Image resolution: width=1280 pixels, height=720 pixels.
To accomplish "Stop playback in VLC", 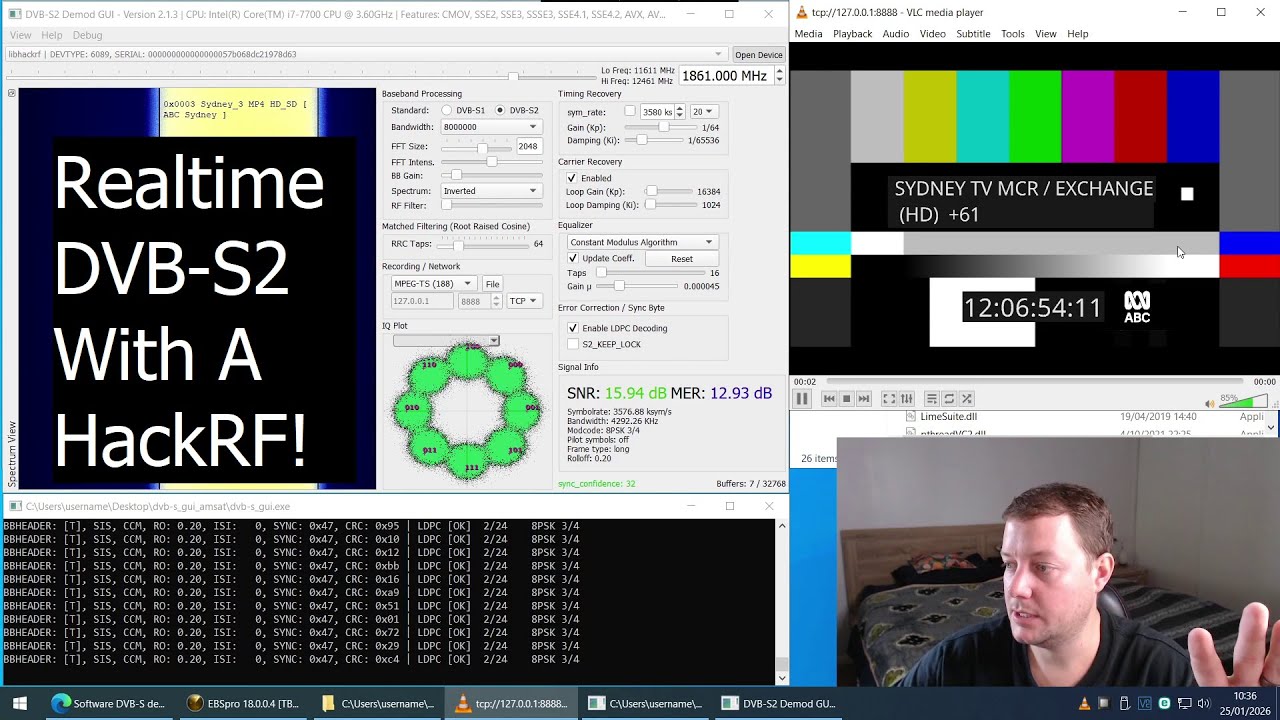I will [846, 398].
